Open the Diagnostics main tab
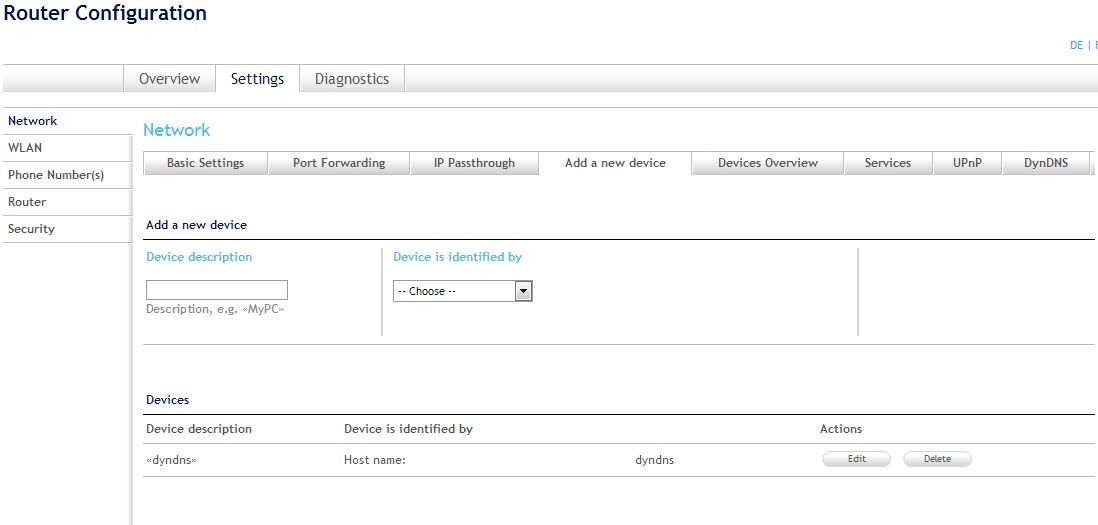This screenshot has width=1098, height=525. [x=351, y=79]
